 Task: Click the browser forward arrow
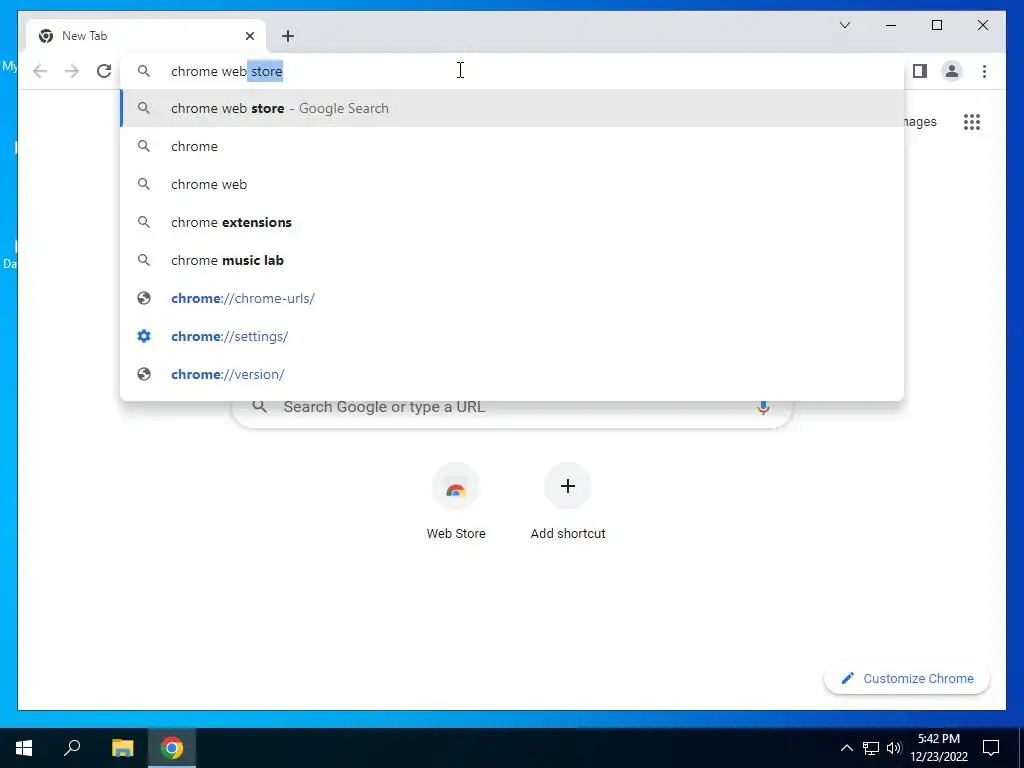(72, 71)
